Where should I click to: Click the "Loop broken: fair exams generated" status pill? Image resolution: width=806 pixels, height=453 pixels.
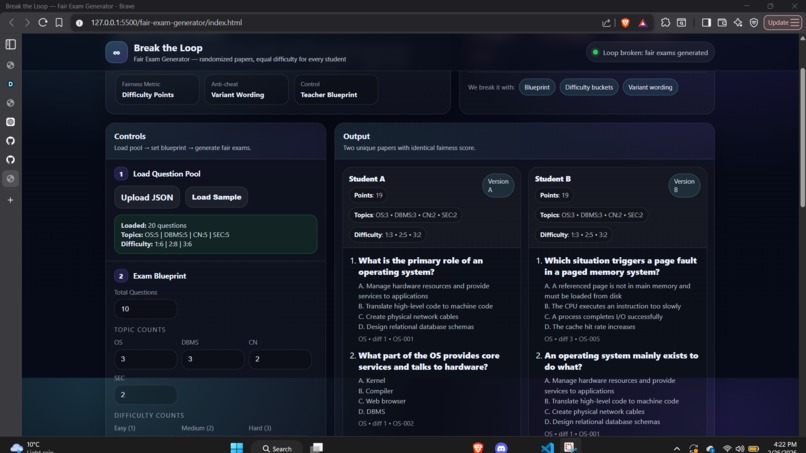tap(650, 52)
